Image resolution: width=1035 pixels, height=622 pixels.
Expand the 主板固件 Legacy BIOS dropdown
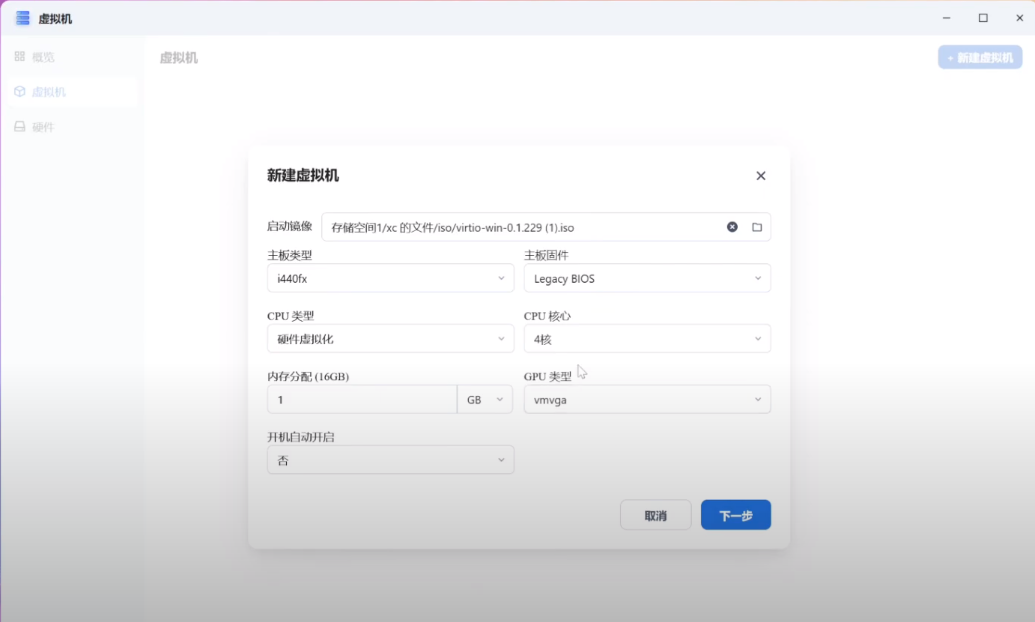click(647, 278)
